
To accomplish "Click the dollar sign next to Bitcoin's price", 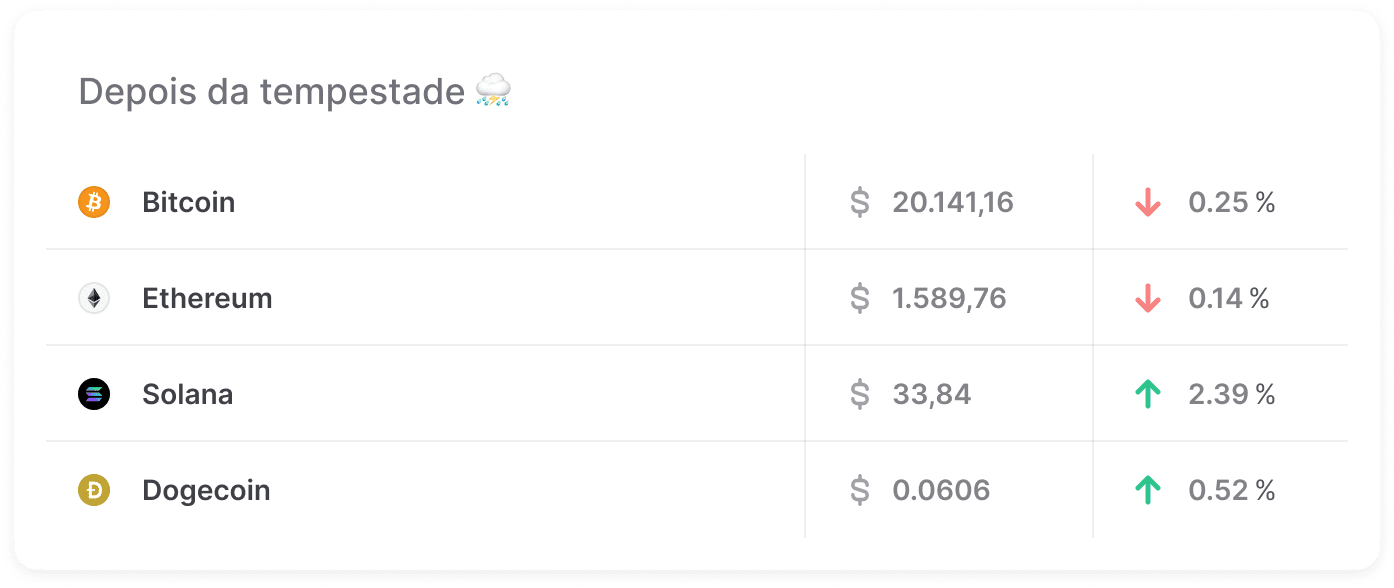I will click(860, 201).
